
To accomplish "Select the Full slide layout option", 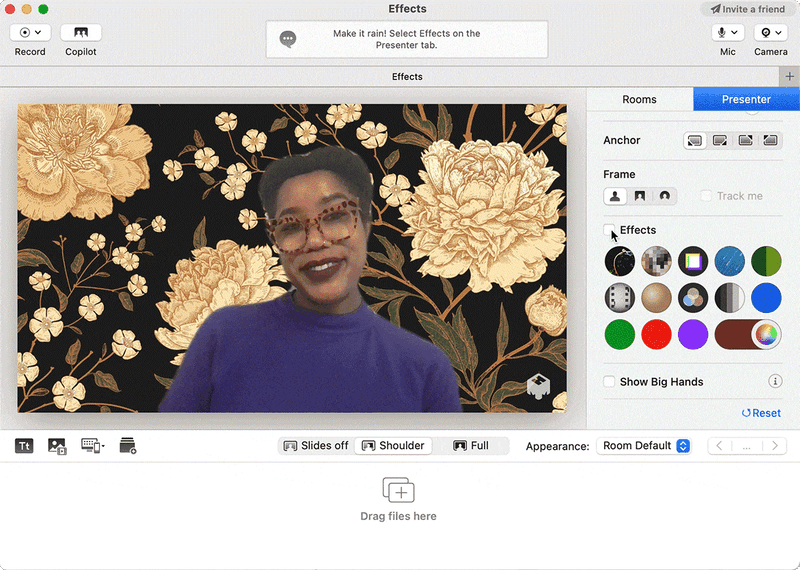I will (x=471, y=446).
